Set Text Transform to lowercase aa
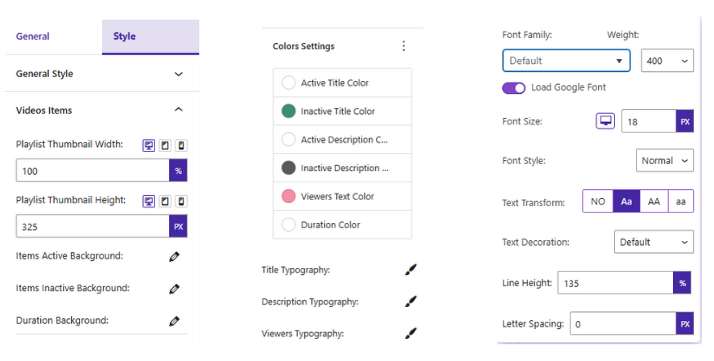The image size is (714, 361). pyautogui.click(x=681, y=201)
